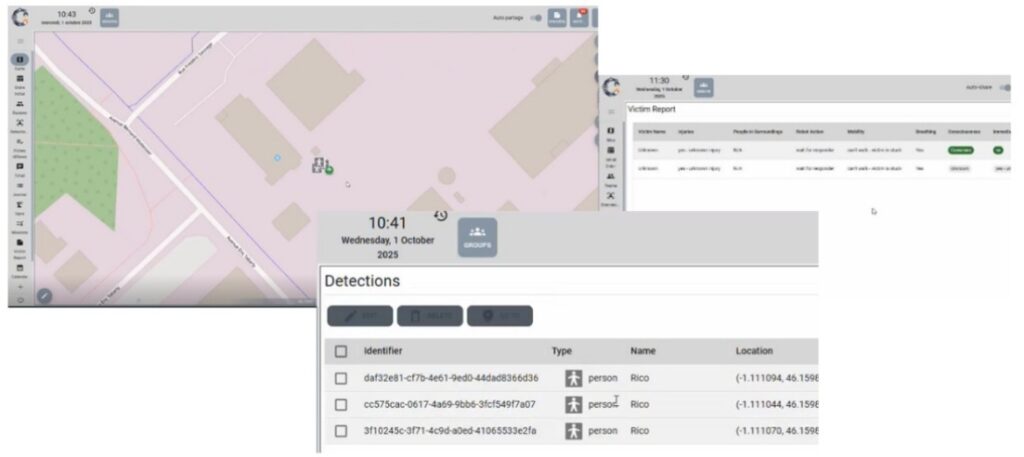Select all detections with header checkbox
This screenshot has height=457, width=1024.
[x=341, y=351]
